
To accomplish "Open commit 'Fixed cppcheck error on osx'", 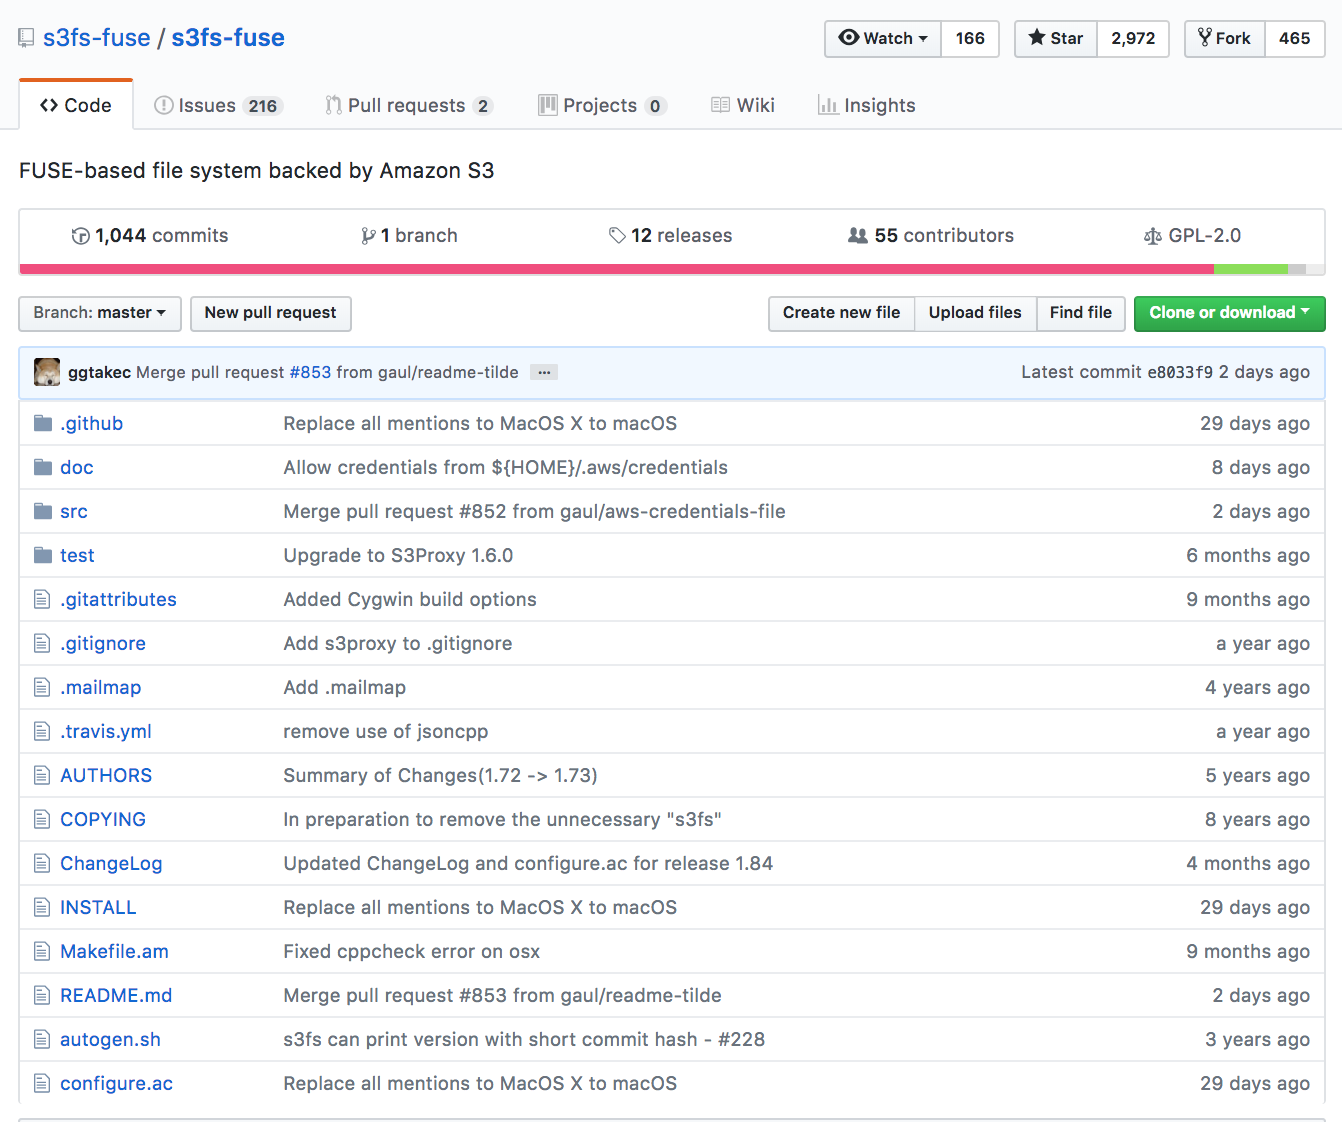I will click(x=412, y=951).
